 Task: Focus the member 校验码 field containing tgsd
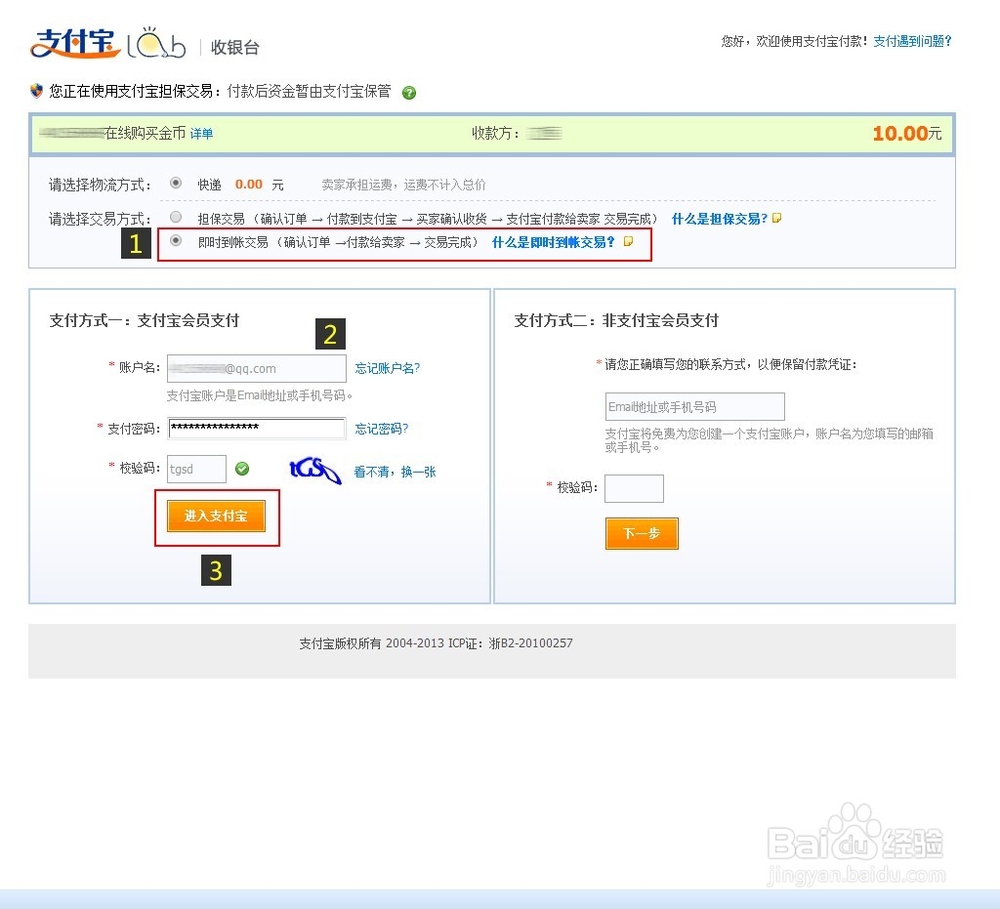point(196,469)
